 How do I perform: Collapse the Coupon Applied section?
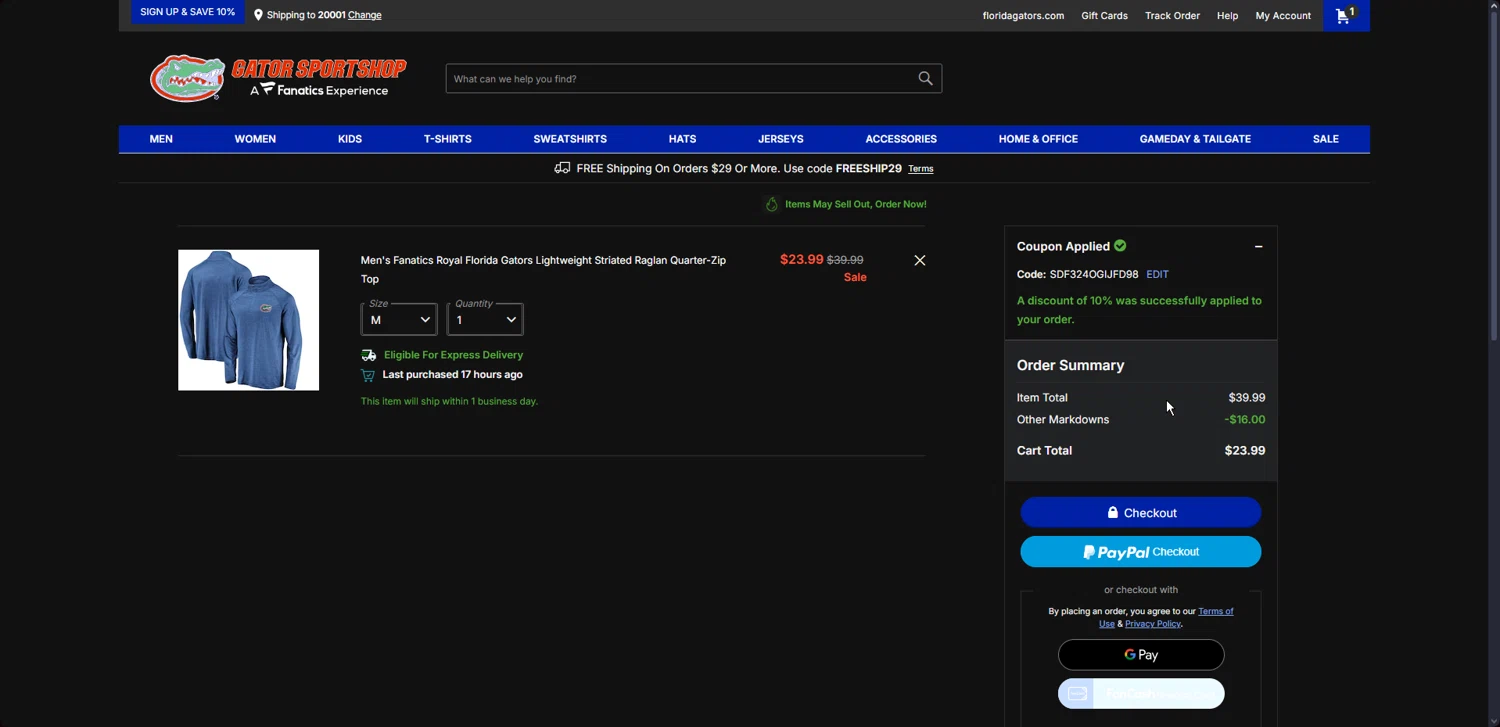point(1259,246)
